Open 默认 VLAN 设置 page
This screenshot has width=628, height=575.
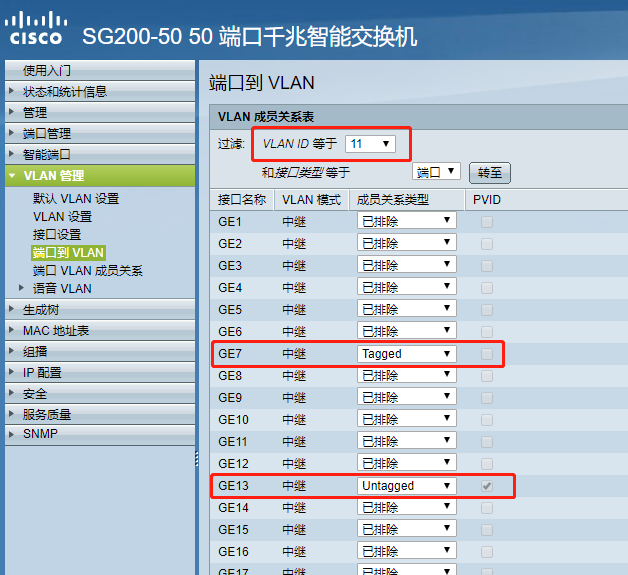pos(76,199)
